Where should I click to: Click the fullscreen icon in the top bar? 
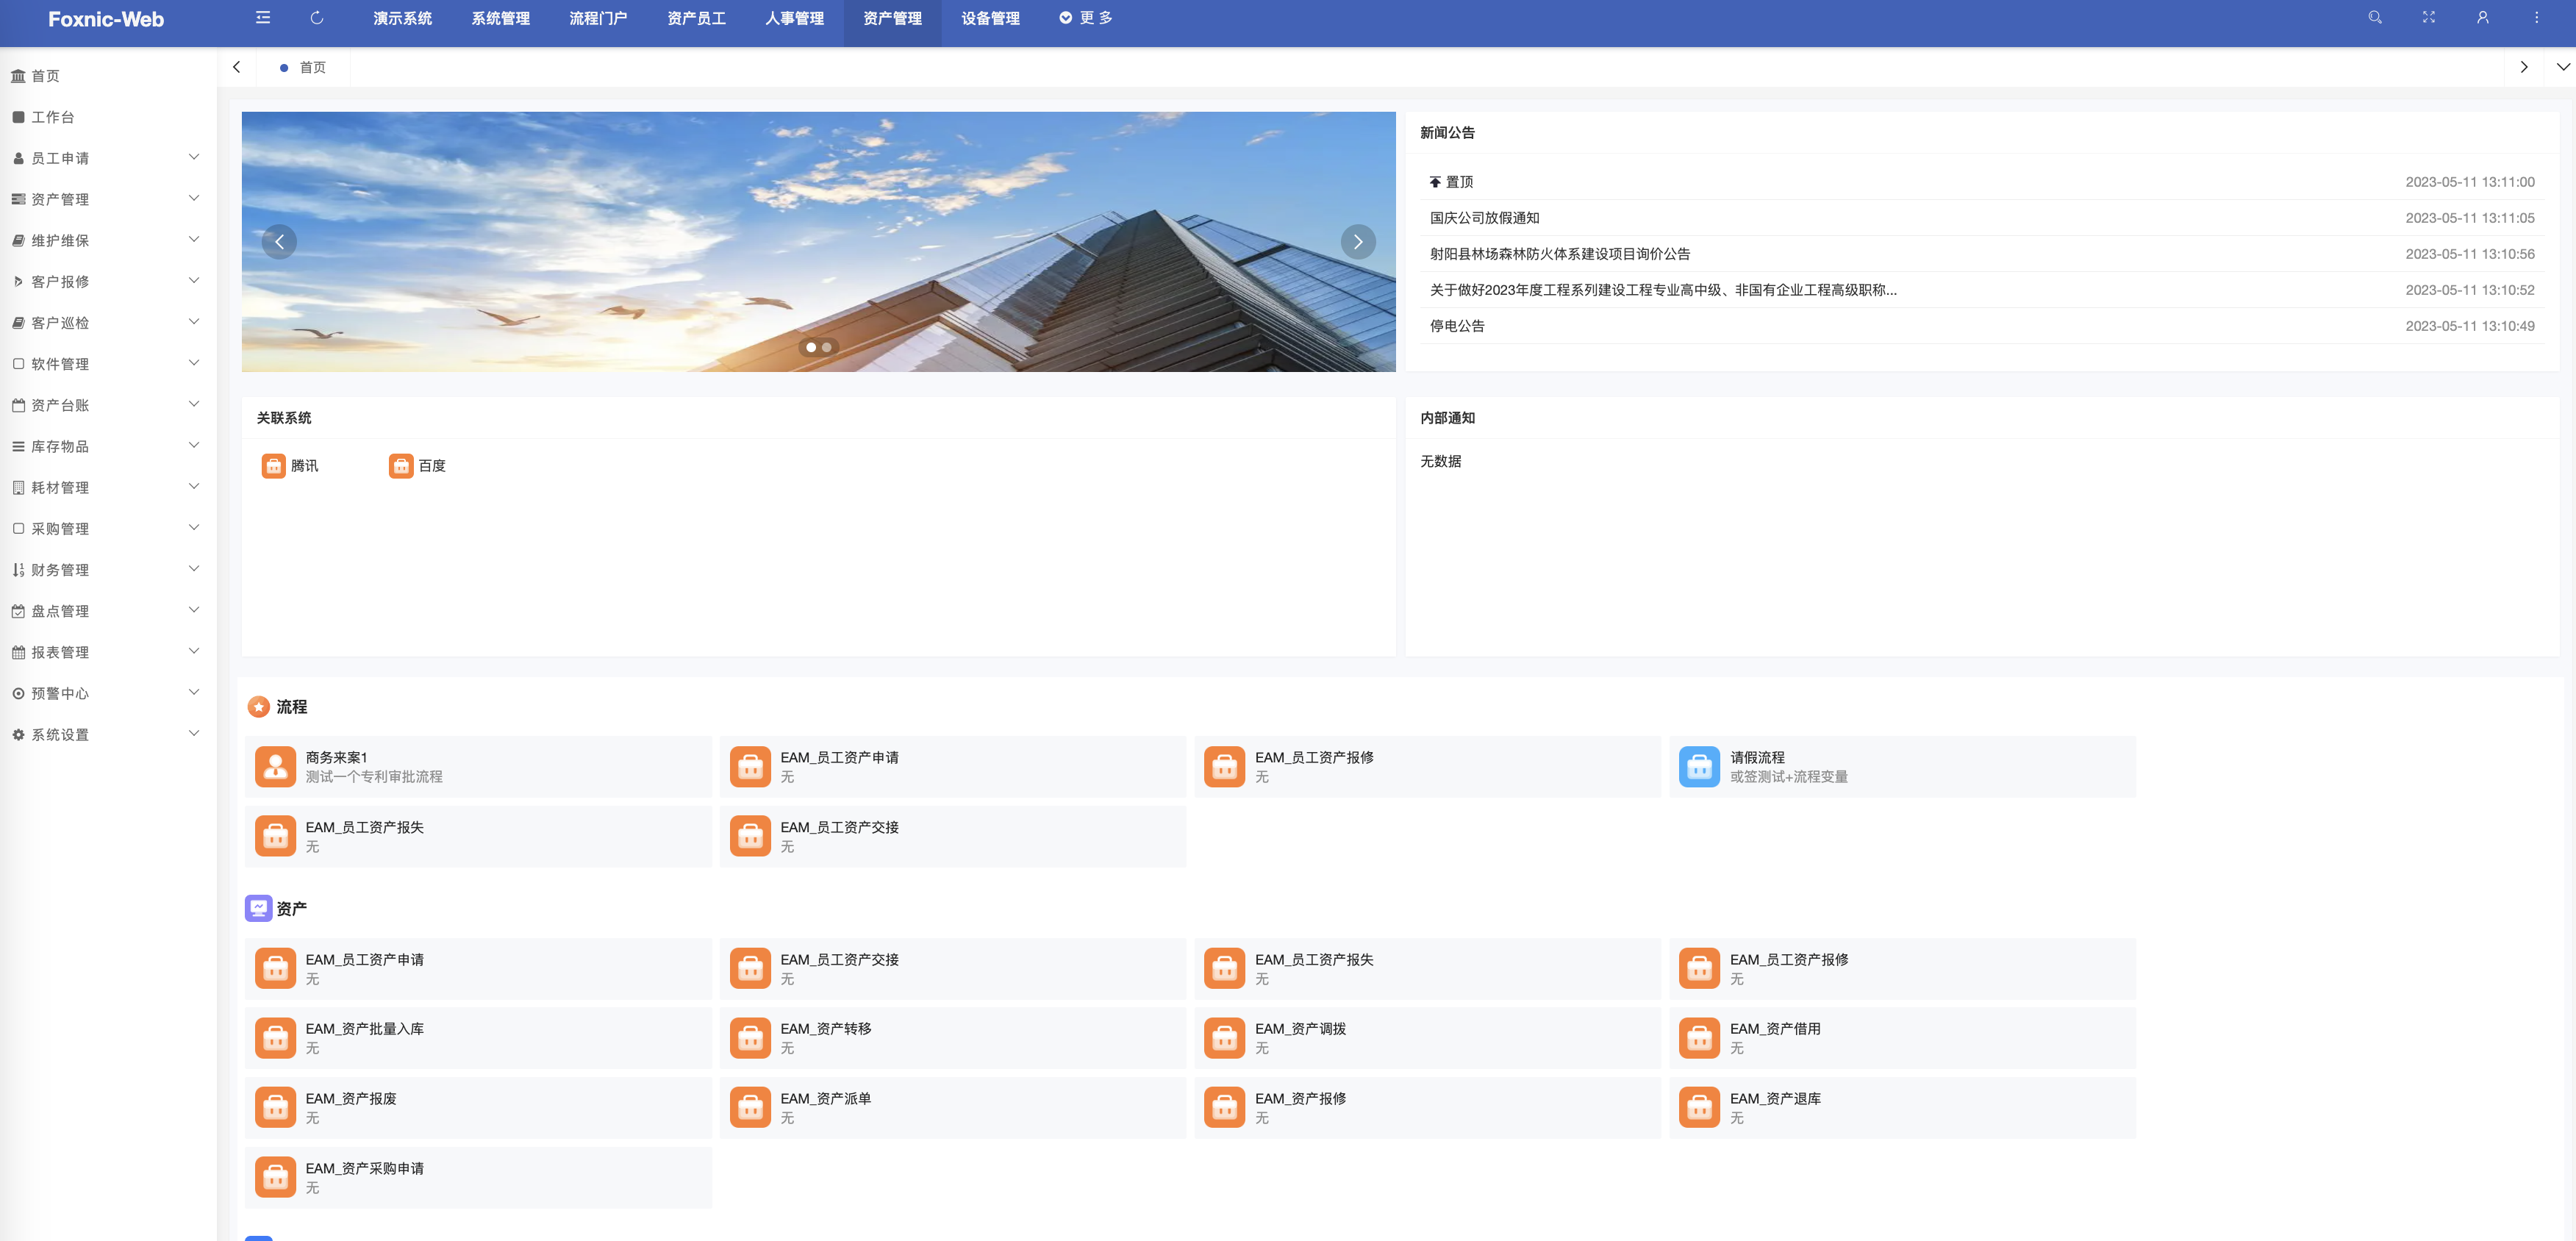2428,17
